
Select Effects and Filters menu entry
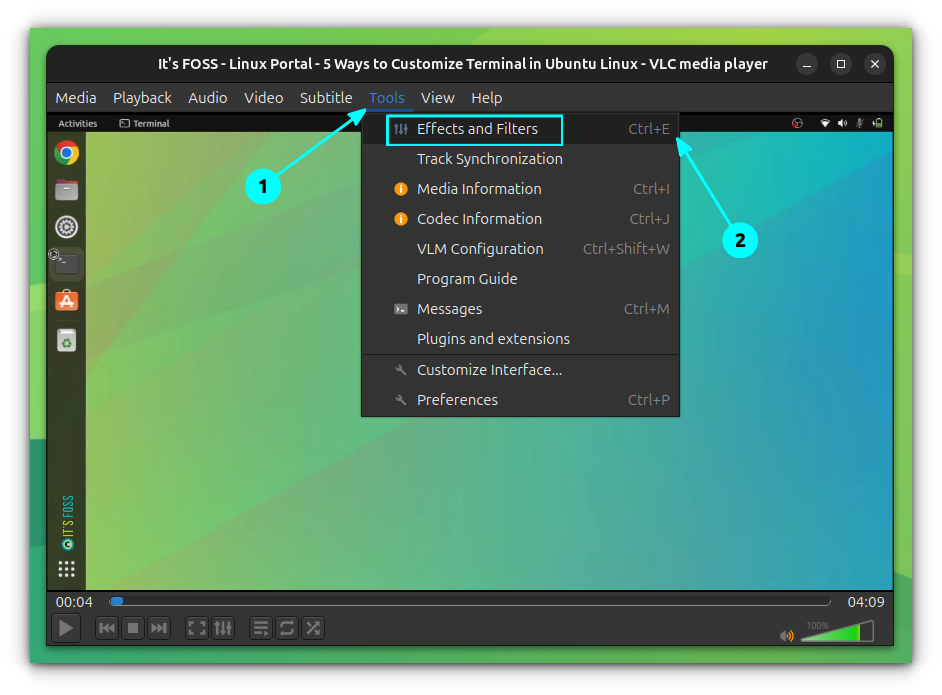click(520, 129)
